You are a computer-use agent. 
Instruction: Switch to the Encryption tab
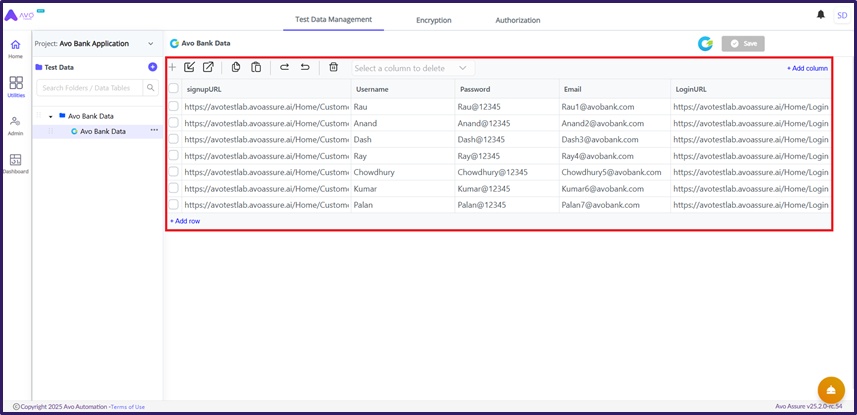(x=433, y=20)
